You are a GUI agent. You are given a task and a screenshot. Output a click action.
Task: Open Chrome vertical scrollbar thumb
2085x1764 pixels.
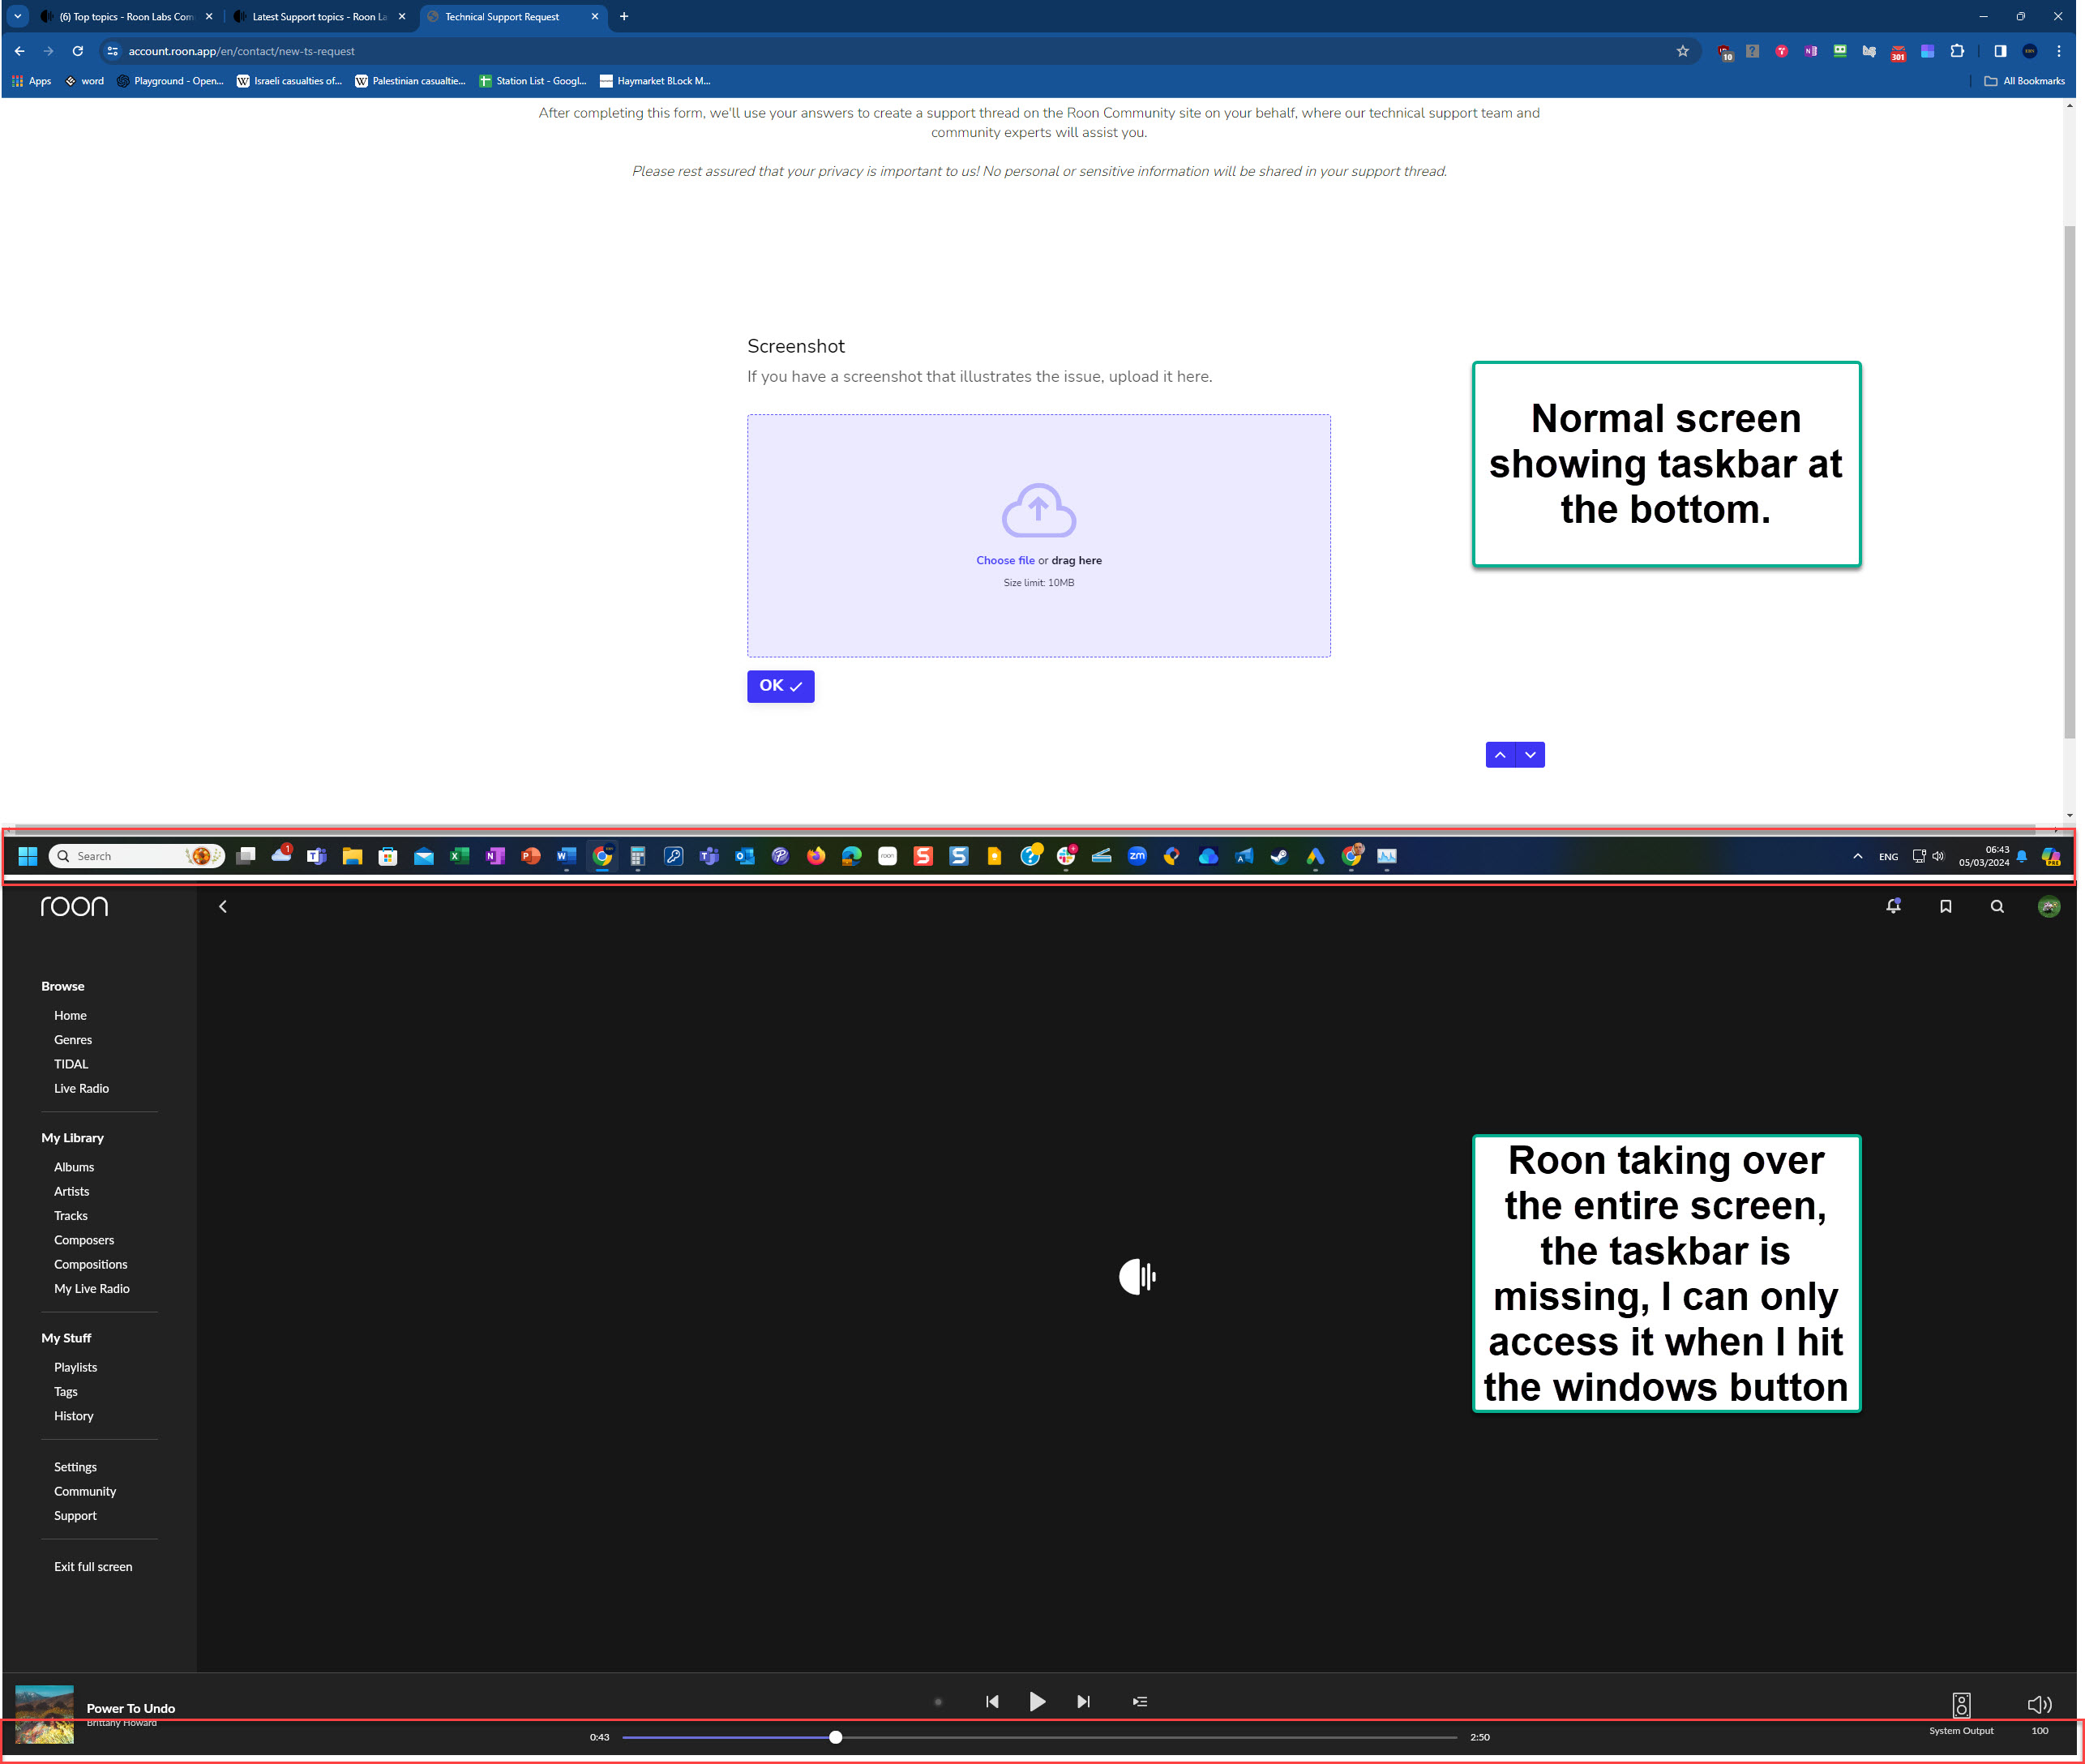(2069, 482)
